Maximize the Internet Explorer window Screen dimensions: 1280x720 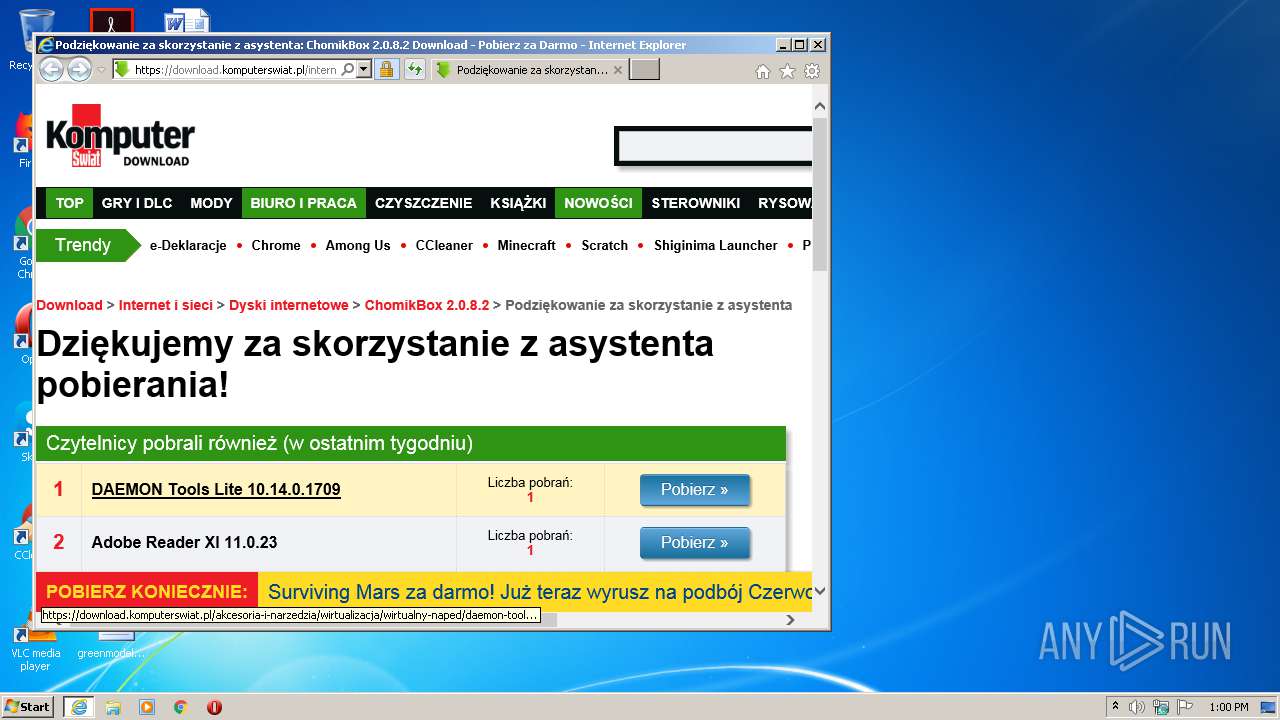(x=799, y=45)
